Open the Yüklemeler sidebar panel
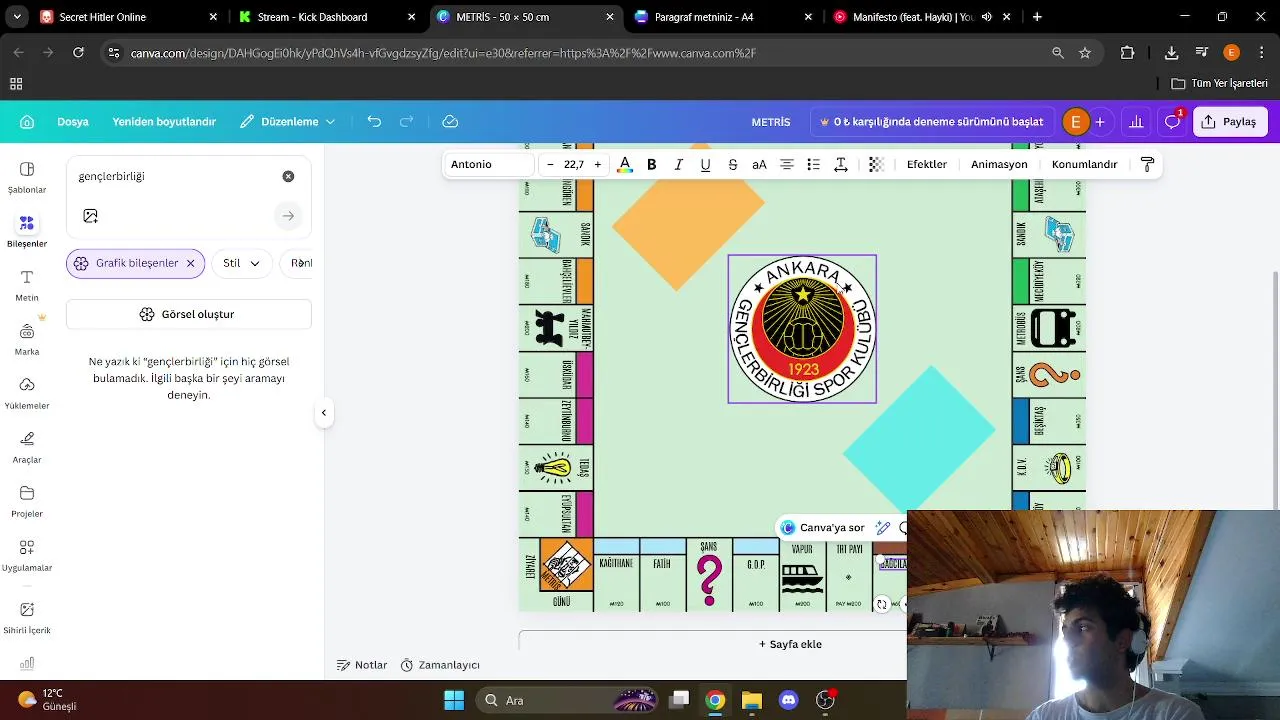 [27, 393]
